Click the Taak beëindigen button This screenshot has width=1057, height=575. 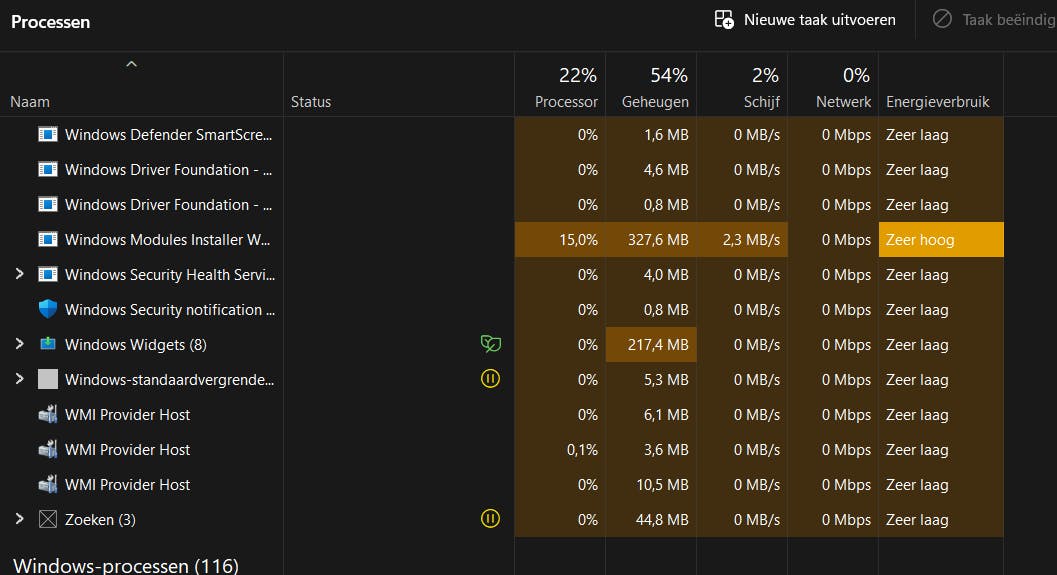(995, 20)
